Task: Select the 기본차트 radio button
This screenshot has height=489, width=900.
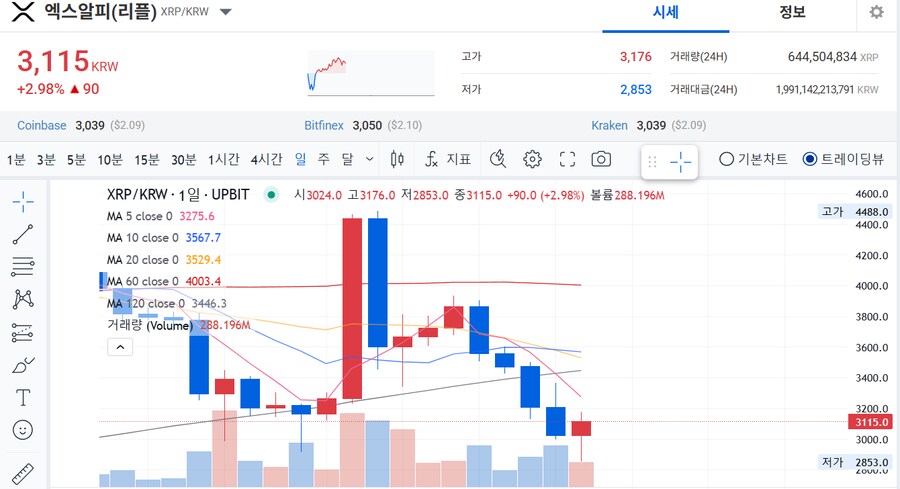Action: [x=727, y=159]
